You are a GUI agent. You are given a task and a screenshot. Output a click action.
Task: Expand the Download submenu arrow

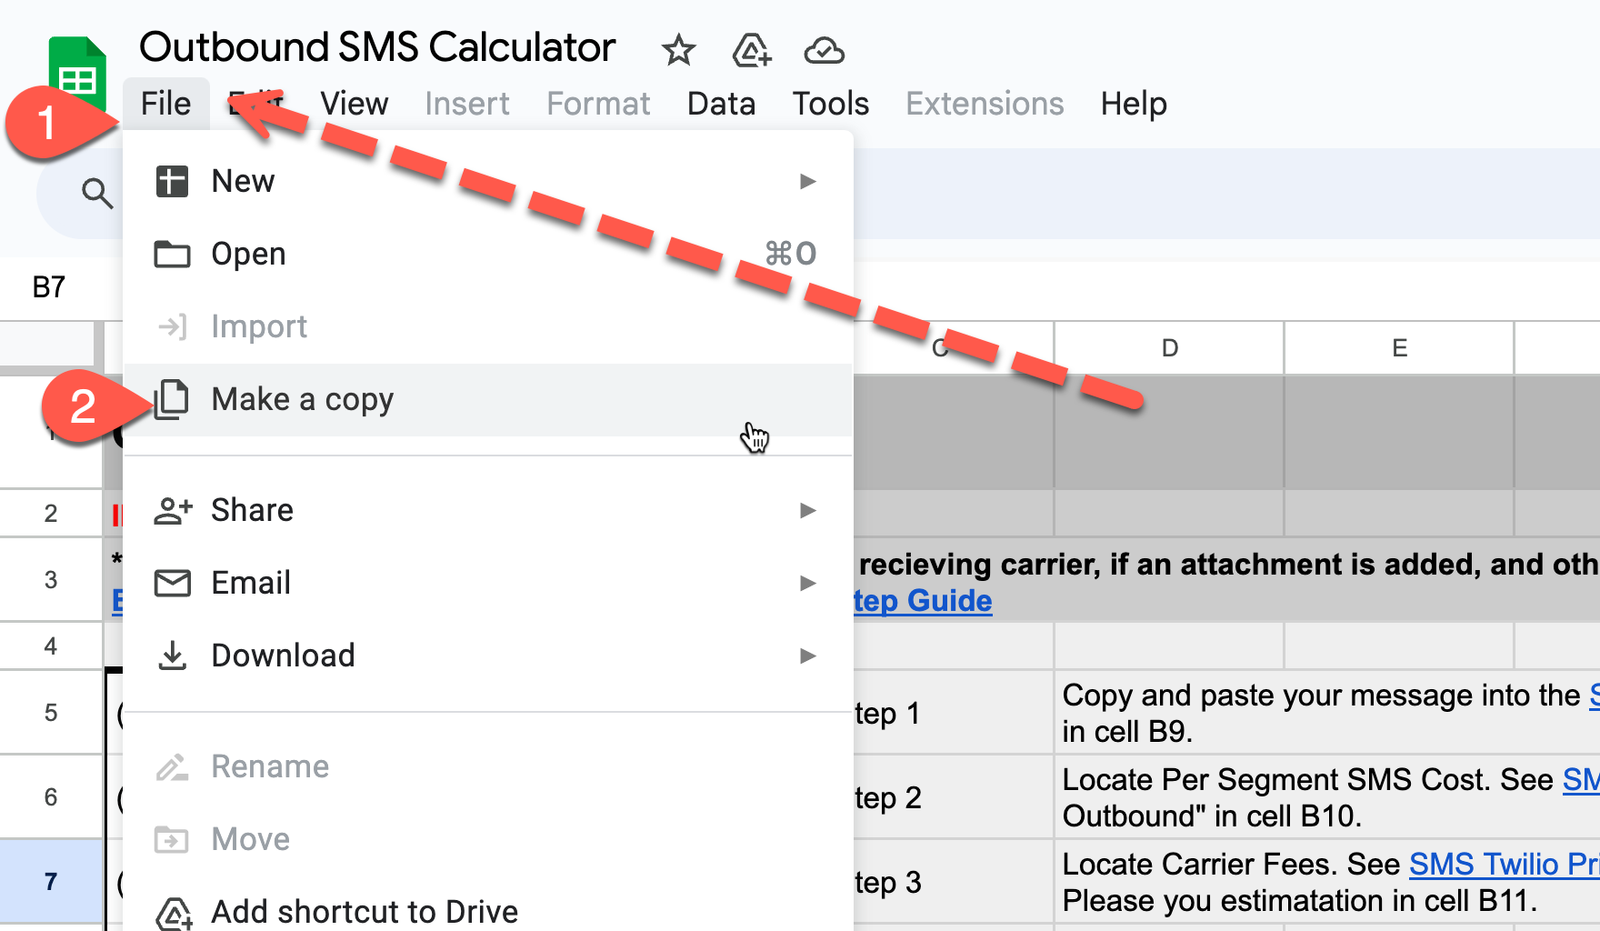808,656
